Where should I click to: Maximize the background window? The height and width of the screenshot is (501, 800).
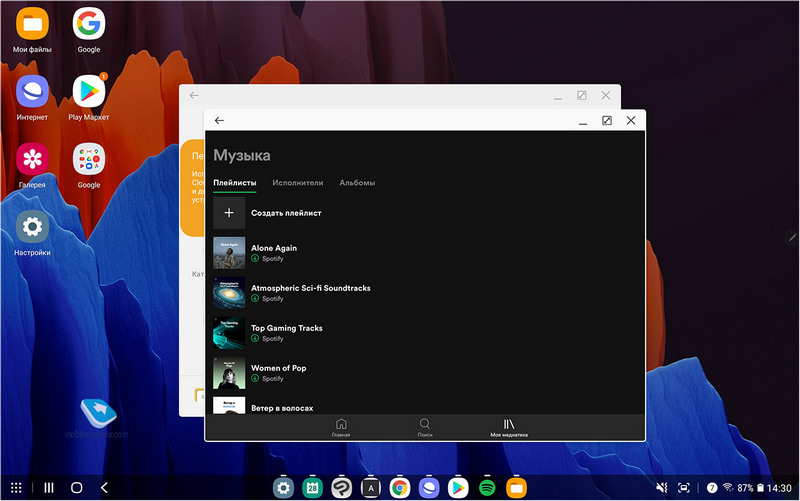(582, 95)
